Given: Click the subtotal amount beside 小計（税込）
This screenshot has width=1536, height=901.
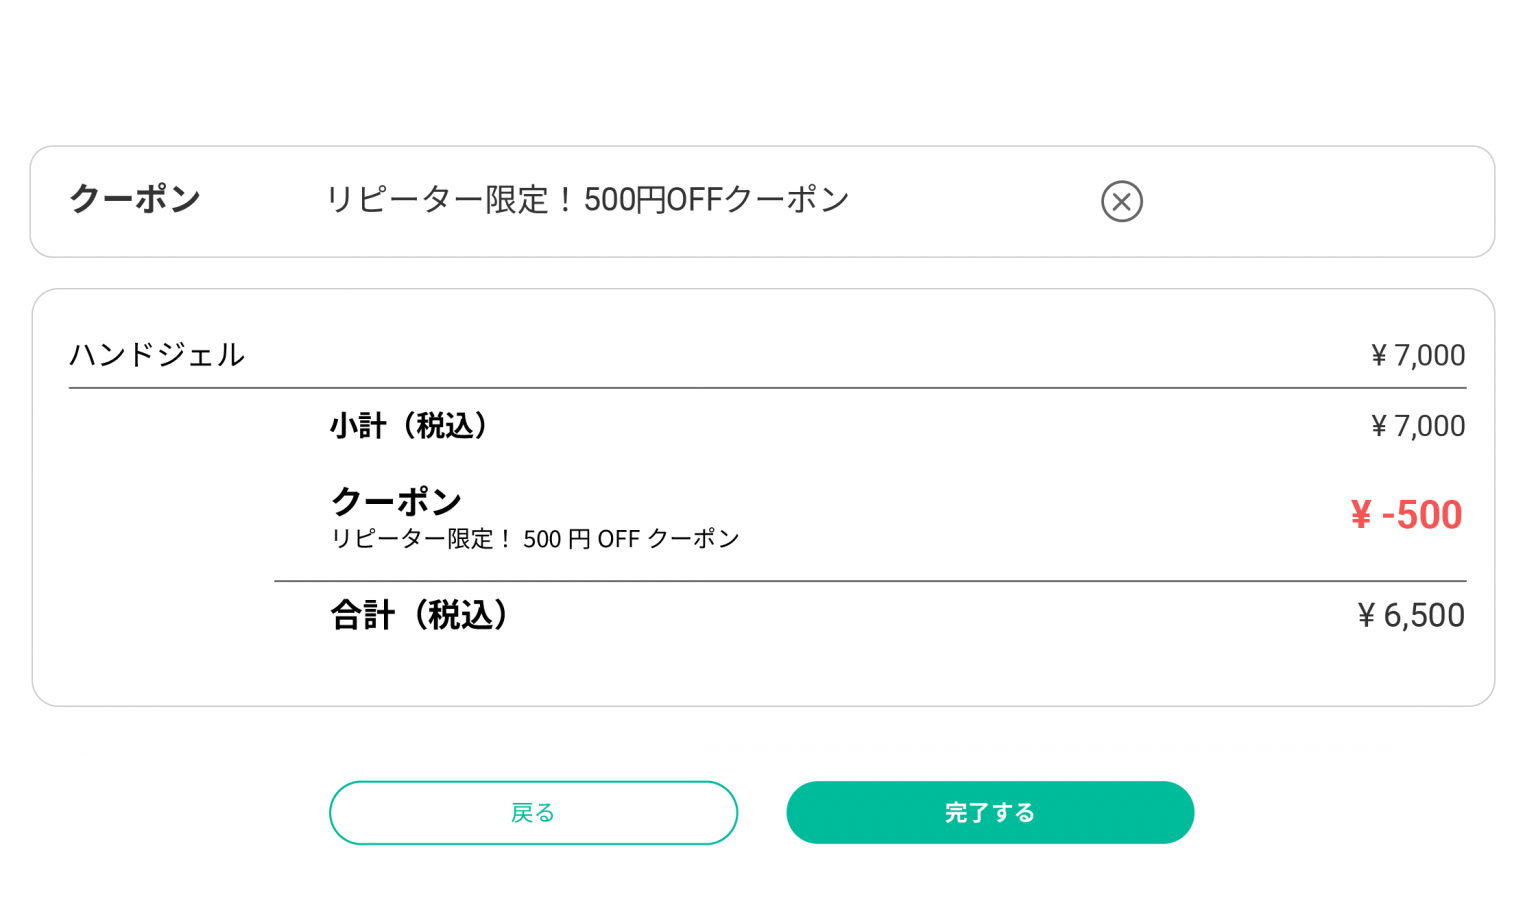Looking at the screenshot, I should click(1417, 426).
